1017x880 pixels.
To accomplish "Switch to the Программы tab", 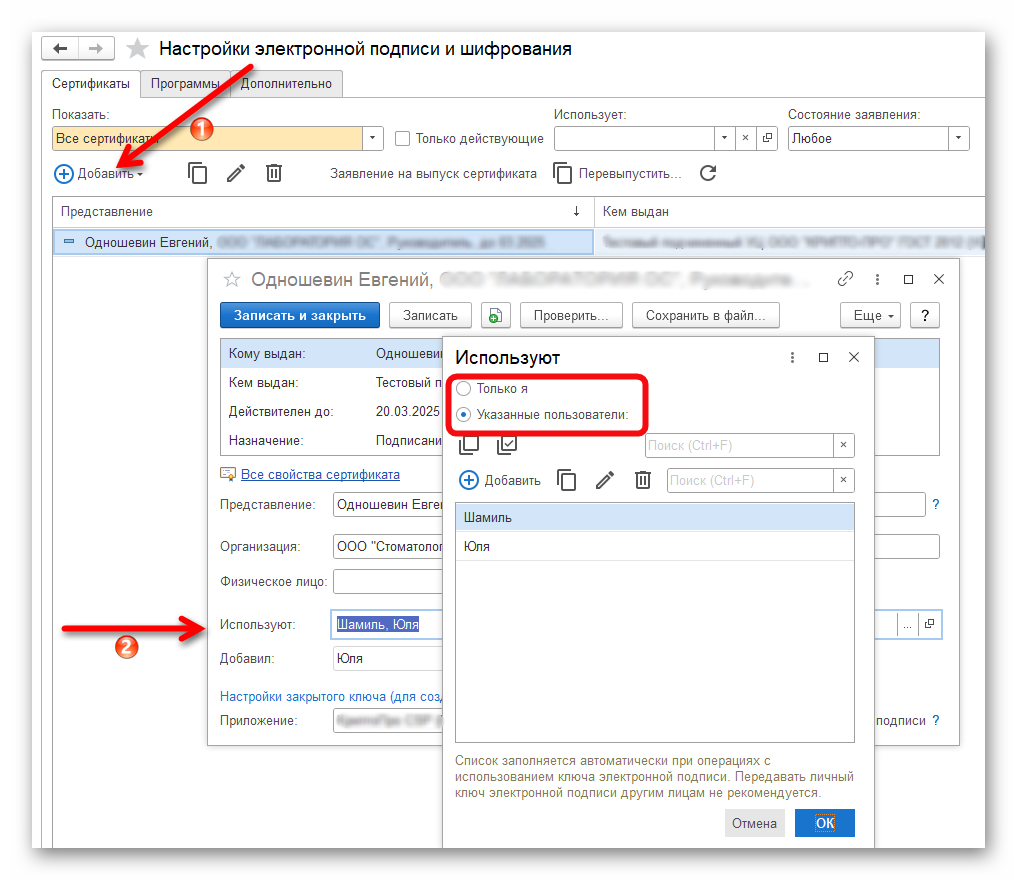I will [185, 84].
